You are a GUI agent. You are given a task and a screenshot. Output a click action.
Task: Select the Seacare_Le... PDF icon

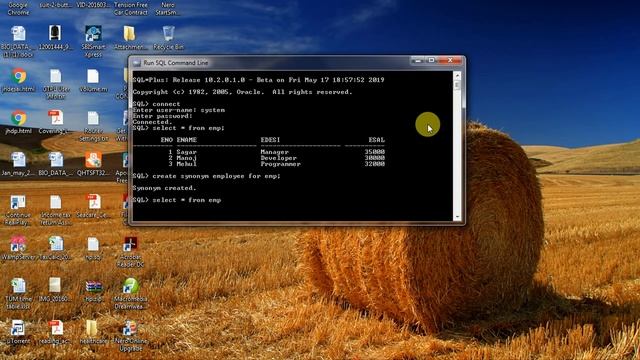click(93, 206)
